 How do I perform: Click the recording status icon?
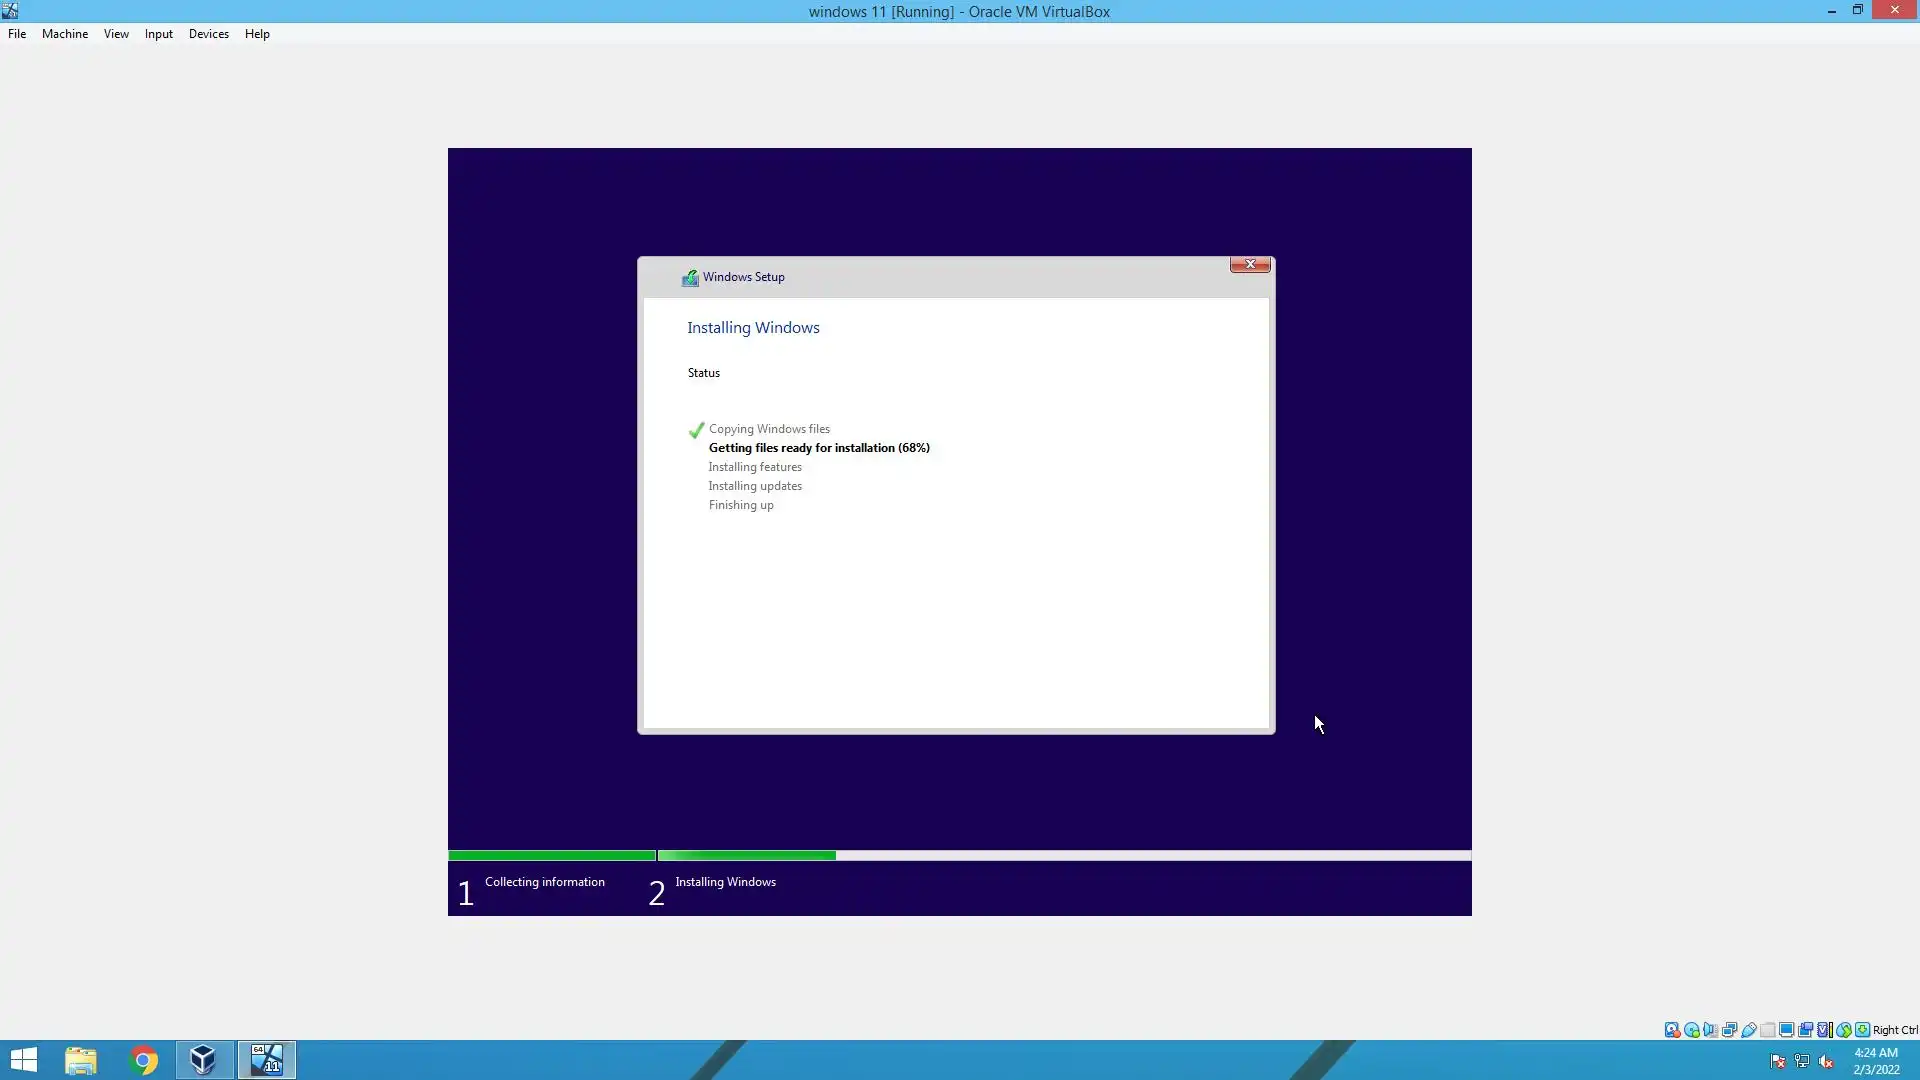point(1805,1030)
